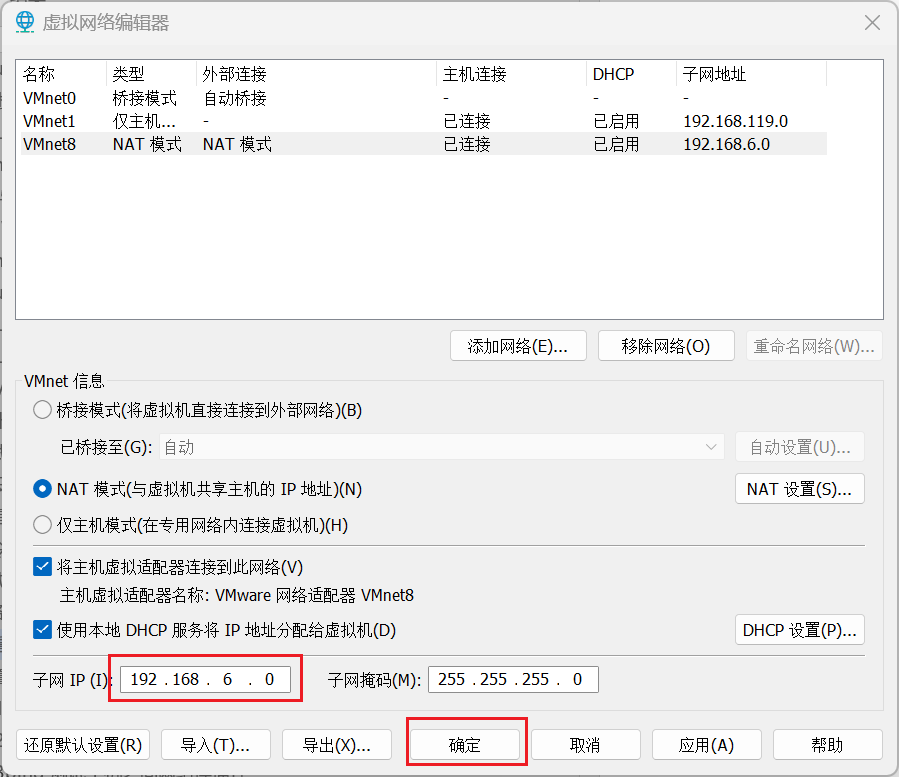Click 重命名网络(W)... button
The width and height of the screenshot is (899, 777).
[x=814, y=346]
